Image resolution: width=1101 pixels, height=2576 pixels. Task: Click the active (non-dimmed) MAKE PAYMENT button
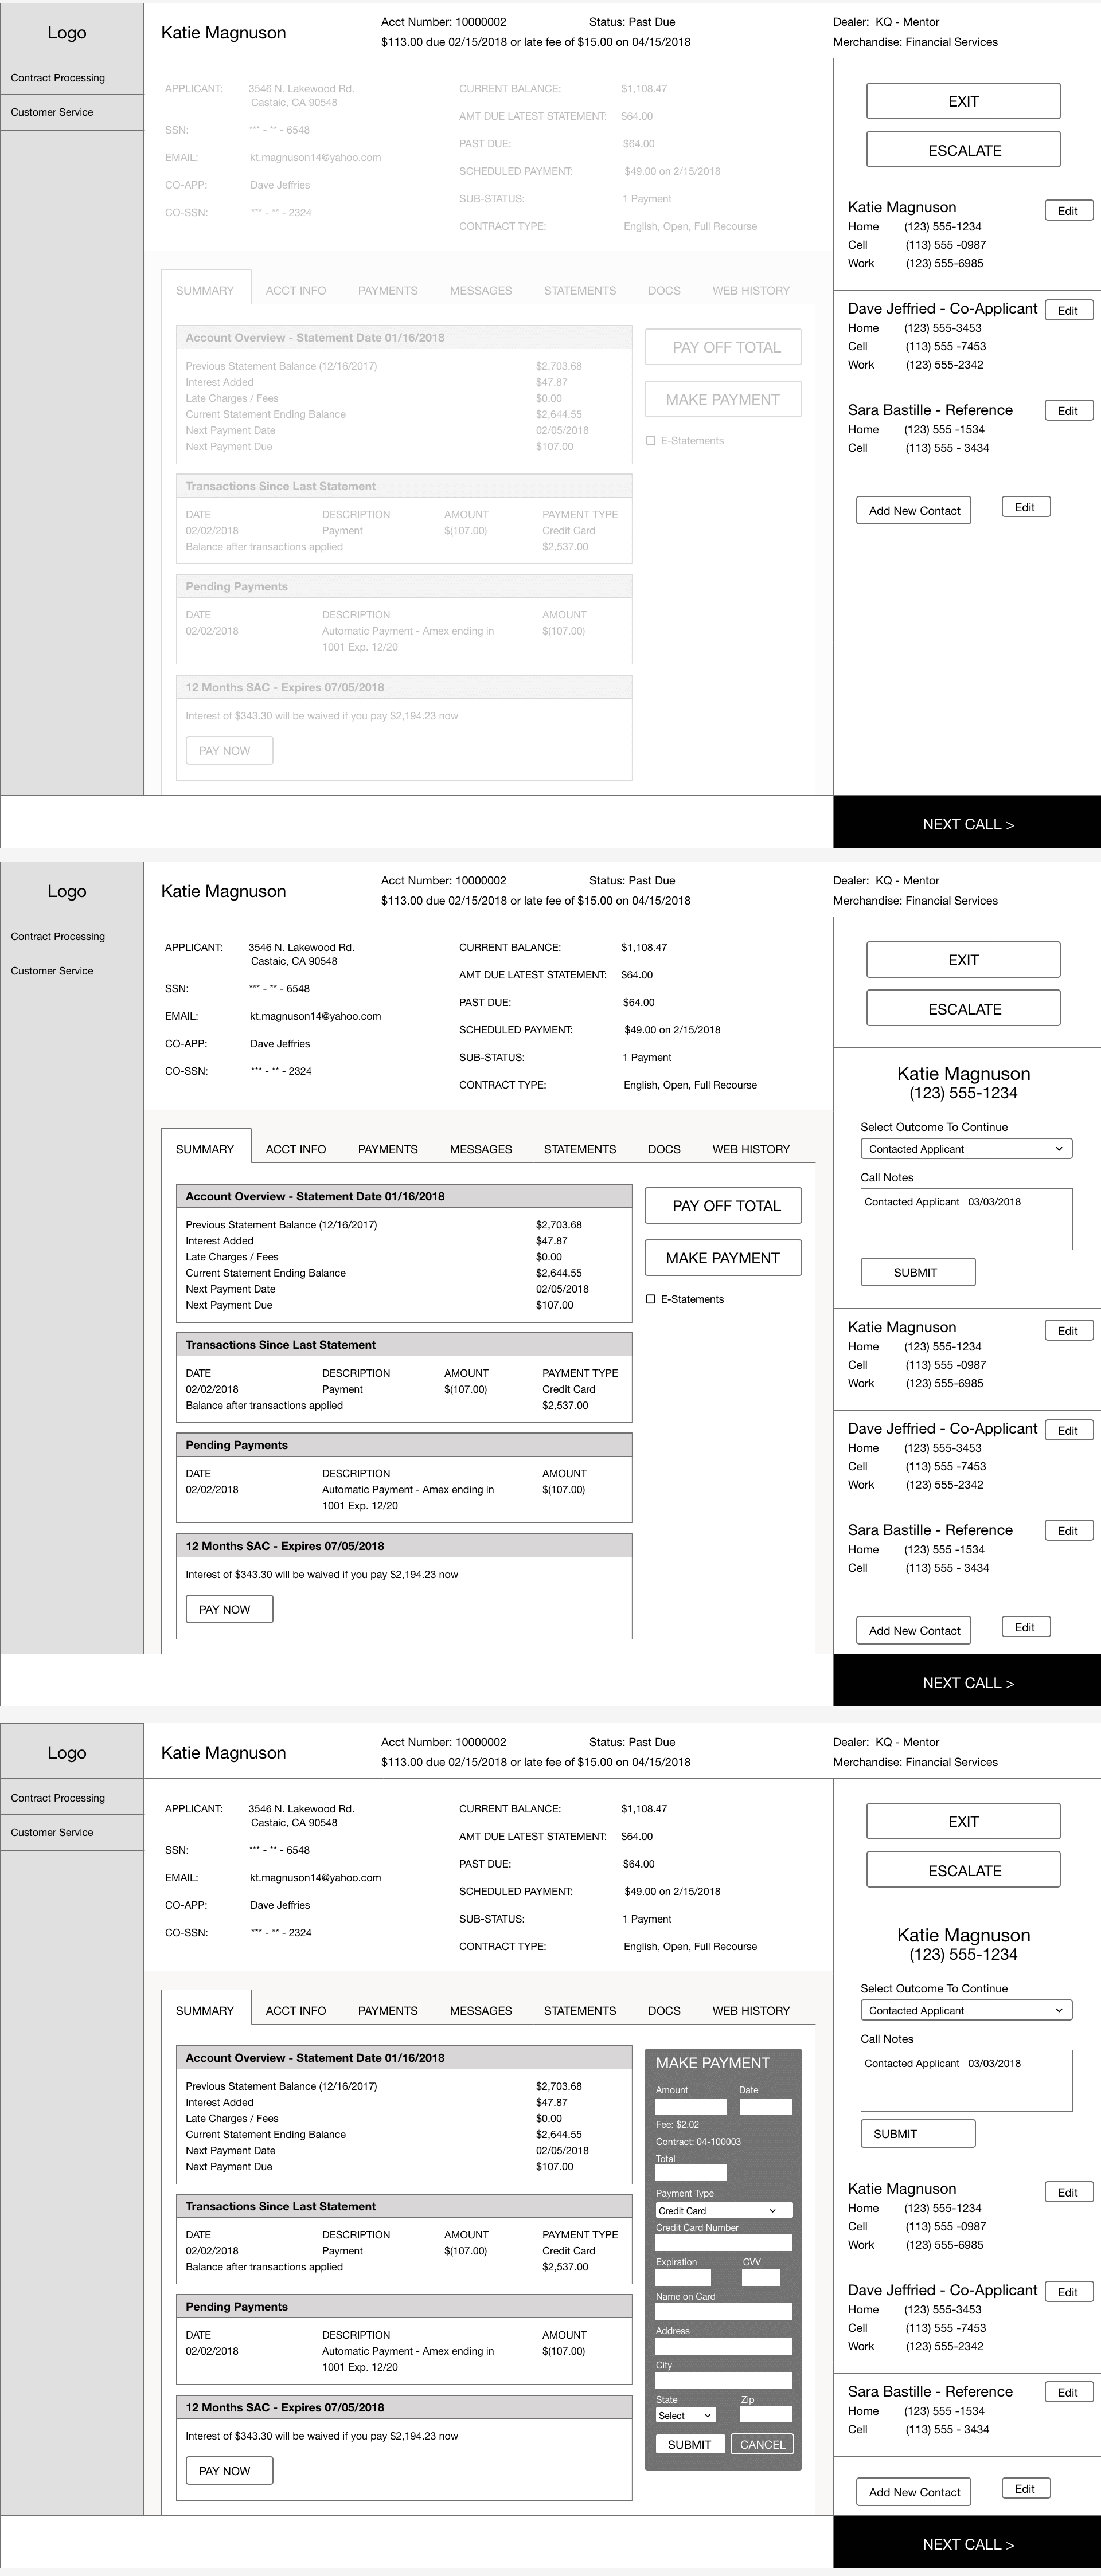coord(723,1258)
